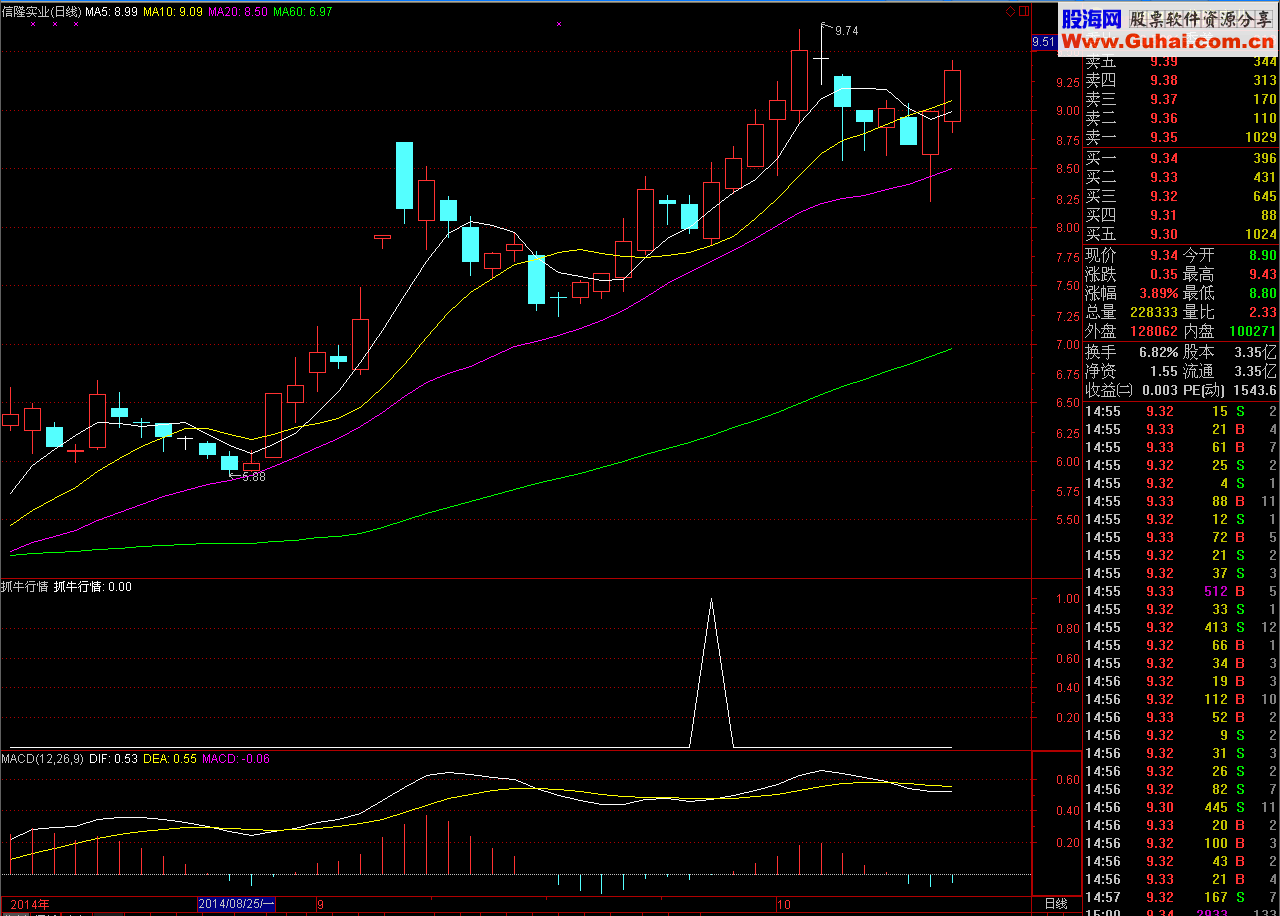Click the 涨跌 0.35 change value

[x=1164, y=275]
